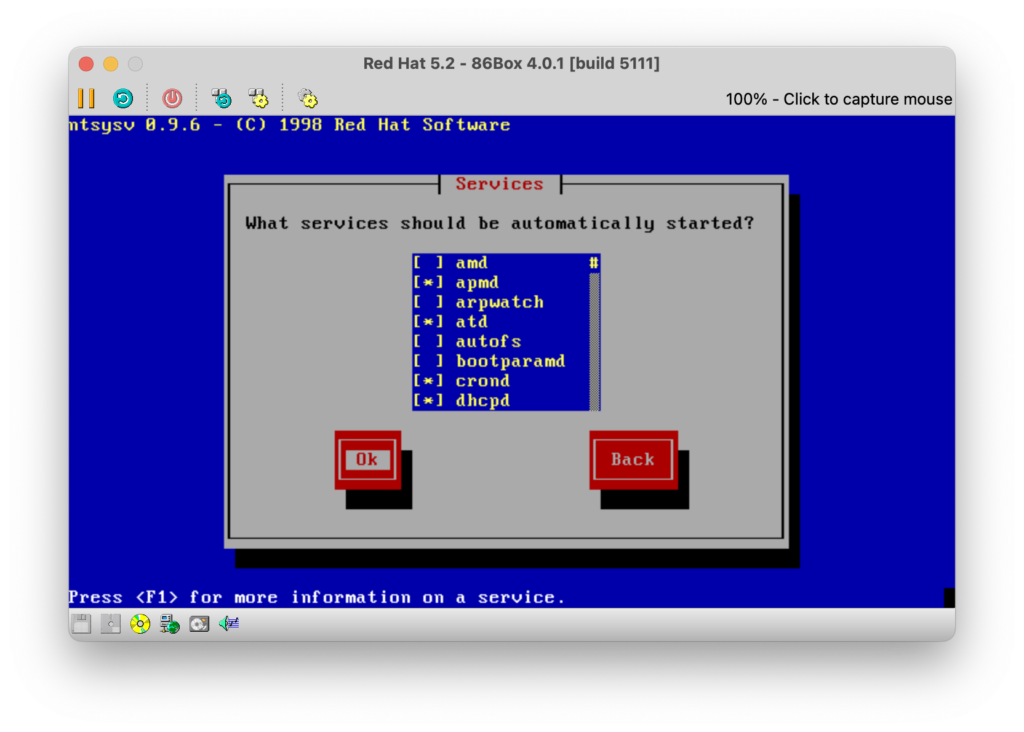Click the network status icon
1024x732 pixels.
(x=170, y=624)
